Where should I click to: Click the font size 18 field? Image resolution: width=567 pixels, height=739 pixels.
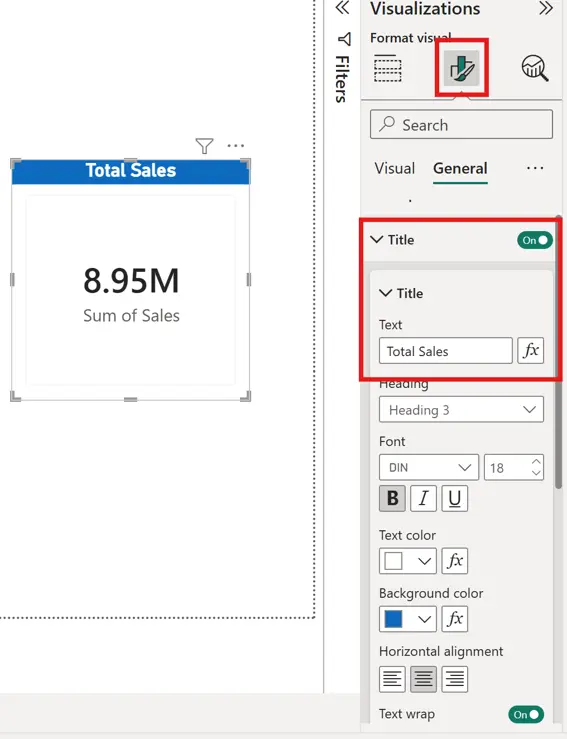[x=514, y=468]
